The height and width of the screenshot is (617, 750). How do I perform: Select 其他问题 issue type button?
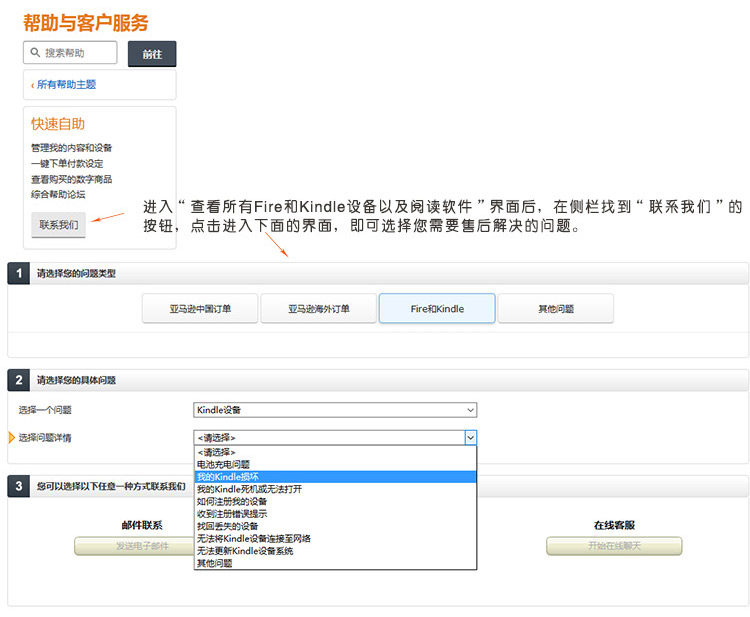coord(556,309)
